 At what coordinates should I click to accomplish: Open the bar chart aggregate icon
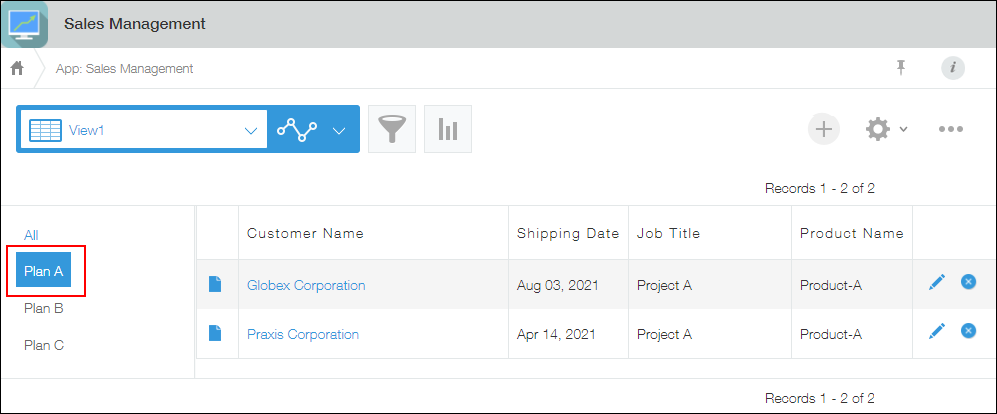click(448, 129)
